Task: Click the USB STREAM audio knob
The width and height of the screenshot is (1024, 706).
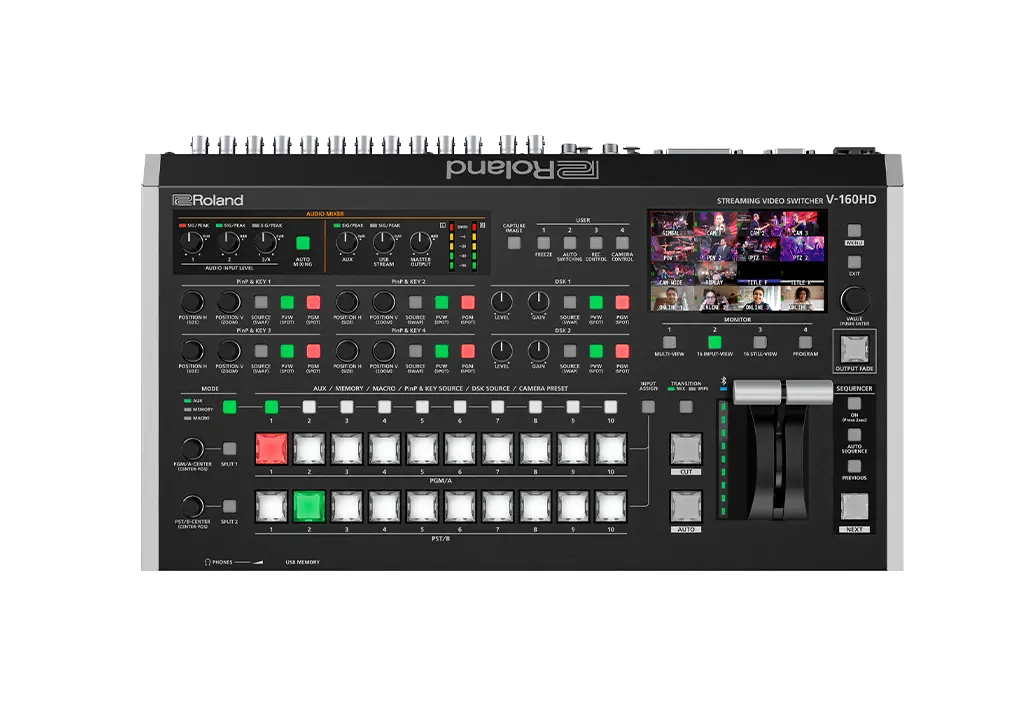Action: point(384,242)
